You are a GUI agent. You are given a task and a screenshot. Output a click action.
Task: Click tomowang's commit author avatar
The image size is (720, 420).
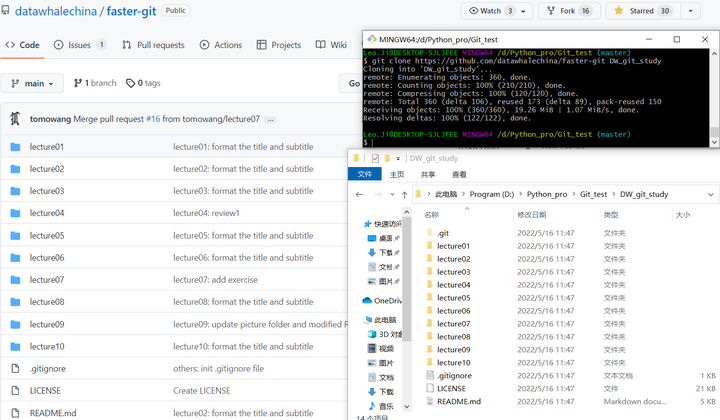point(16,119)
